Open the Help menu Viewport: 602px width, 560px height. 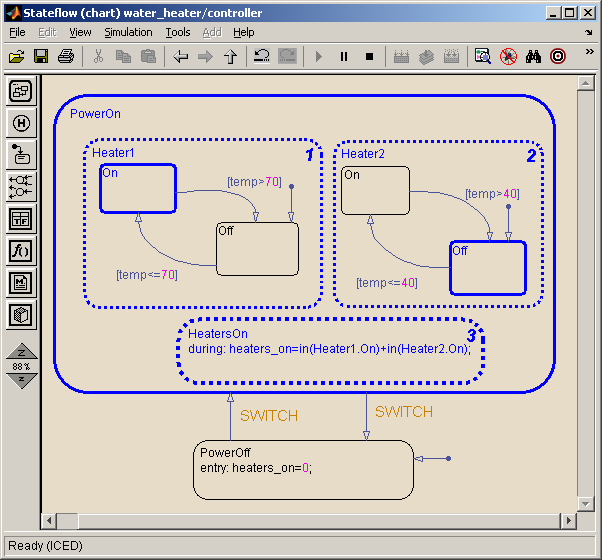(x=243, y=33)
